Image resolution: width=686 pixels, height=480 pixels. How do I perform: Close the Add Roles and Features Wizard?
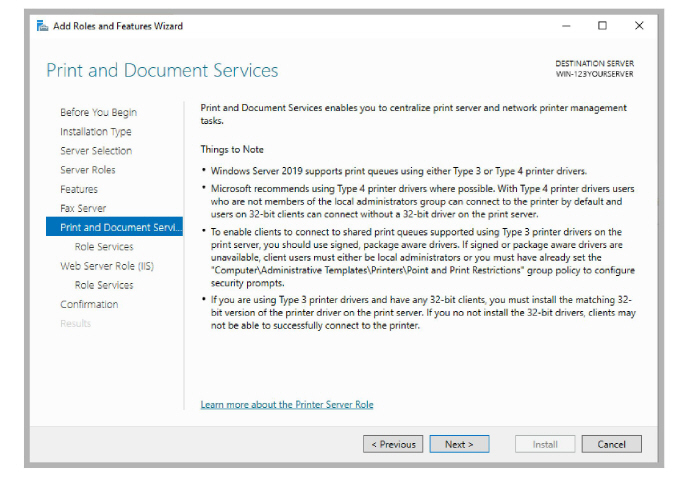coord(639,26)
